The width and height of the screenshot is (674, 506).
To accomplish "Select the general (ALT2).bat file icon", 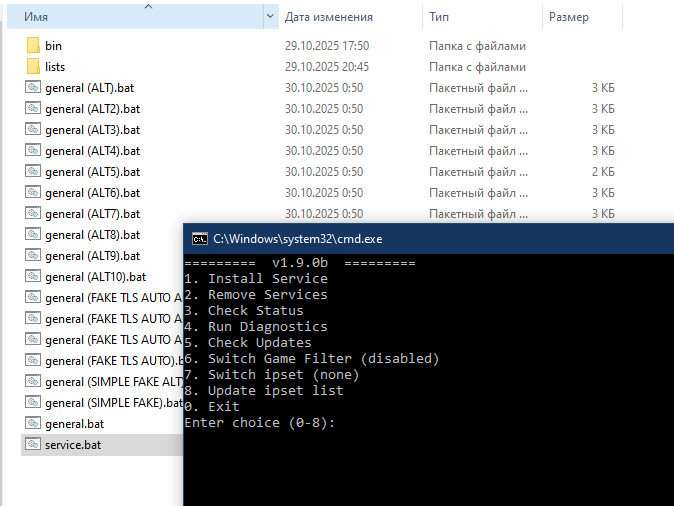I will click(x=33, y=108).
